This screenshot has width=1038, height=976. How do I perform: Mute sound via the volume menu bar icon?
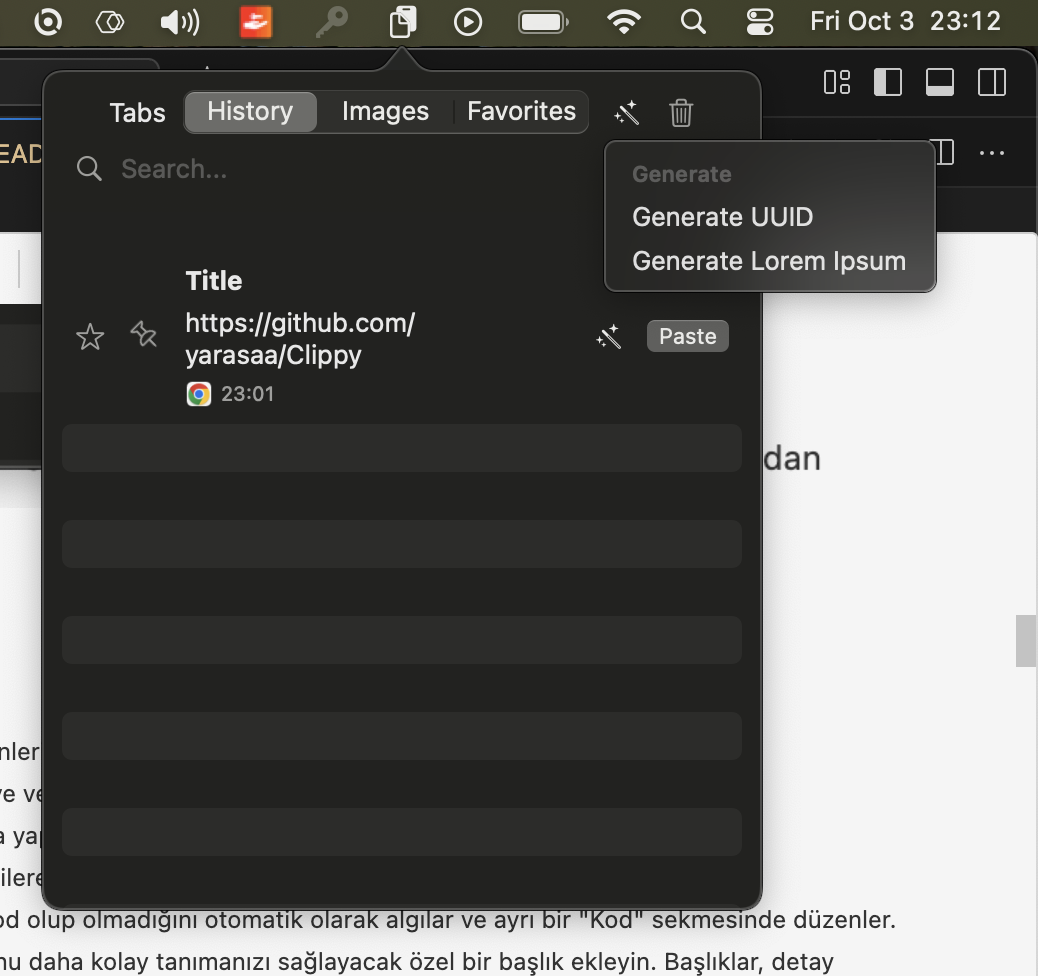pyautogui.click(x=180, y=20)
